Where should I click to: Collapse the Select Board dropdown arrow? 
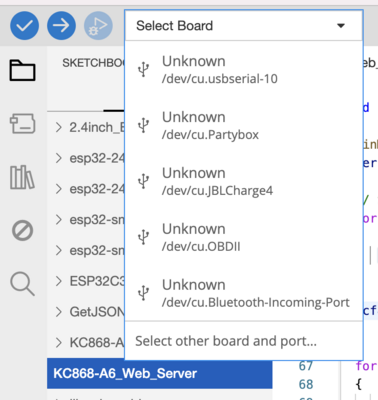click(x=341, y=26)
